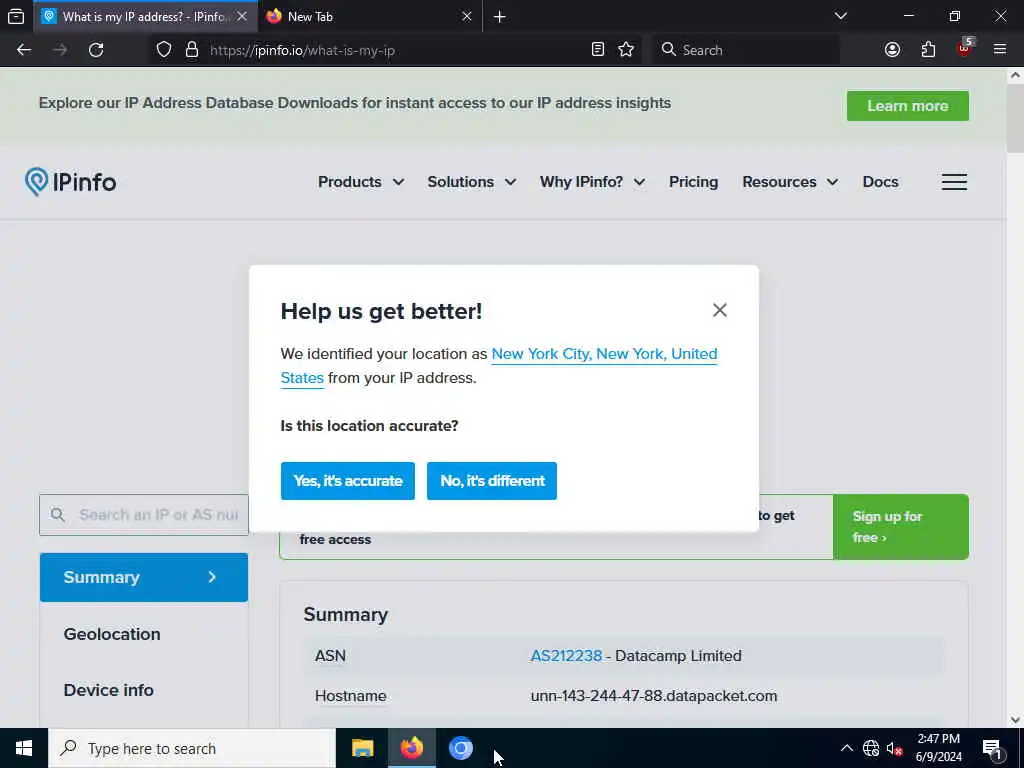Expand the Why IPinfo? menu
The image size is (1024, 768).
(592, 182)
